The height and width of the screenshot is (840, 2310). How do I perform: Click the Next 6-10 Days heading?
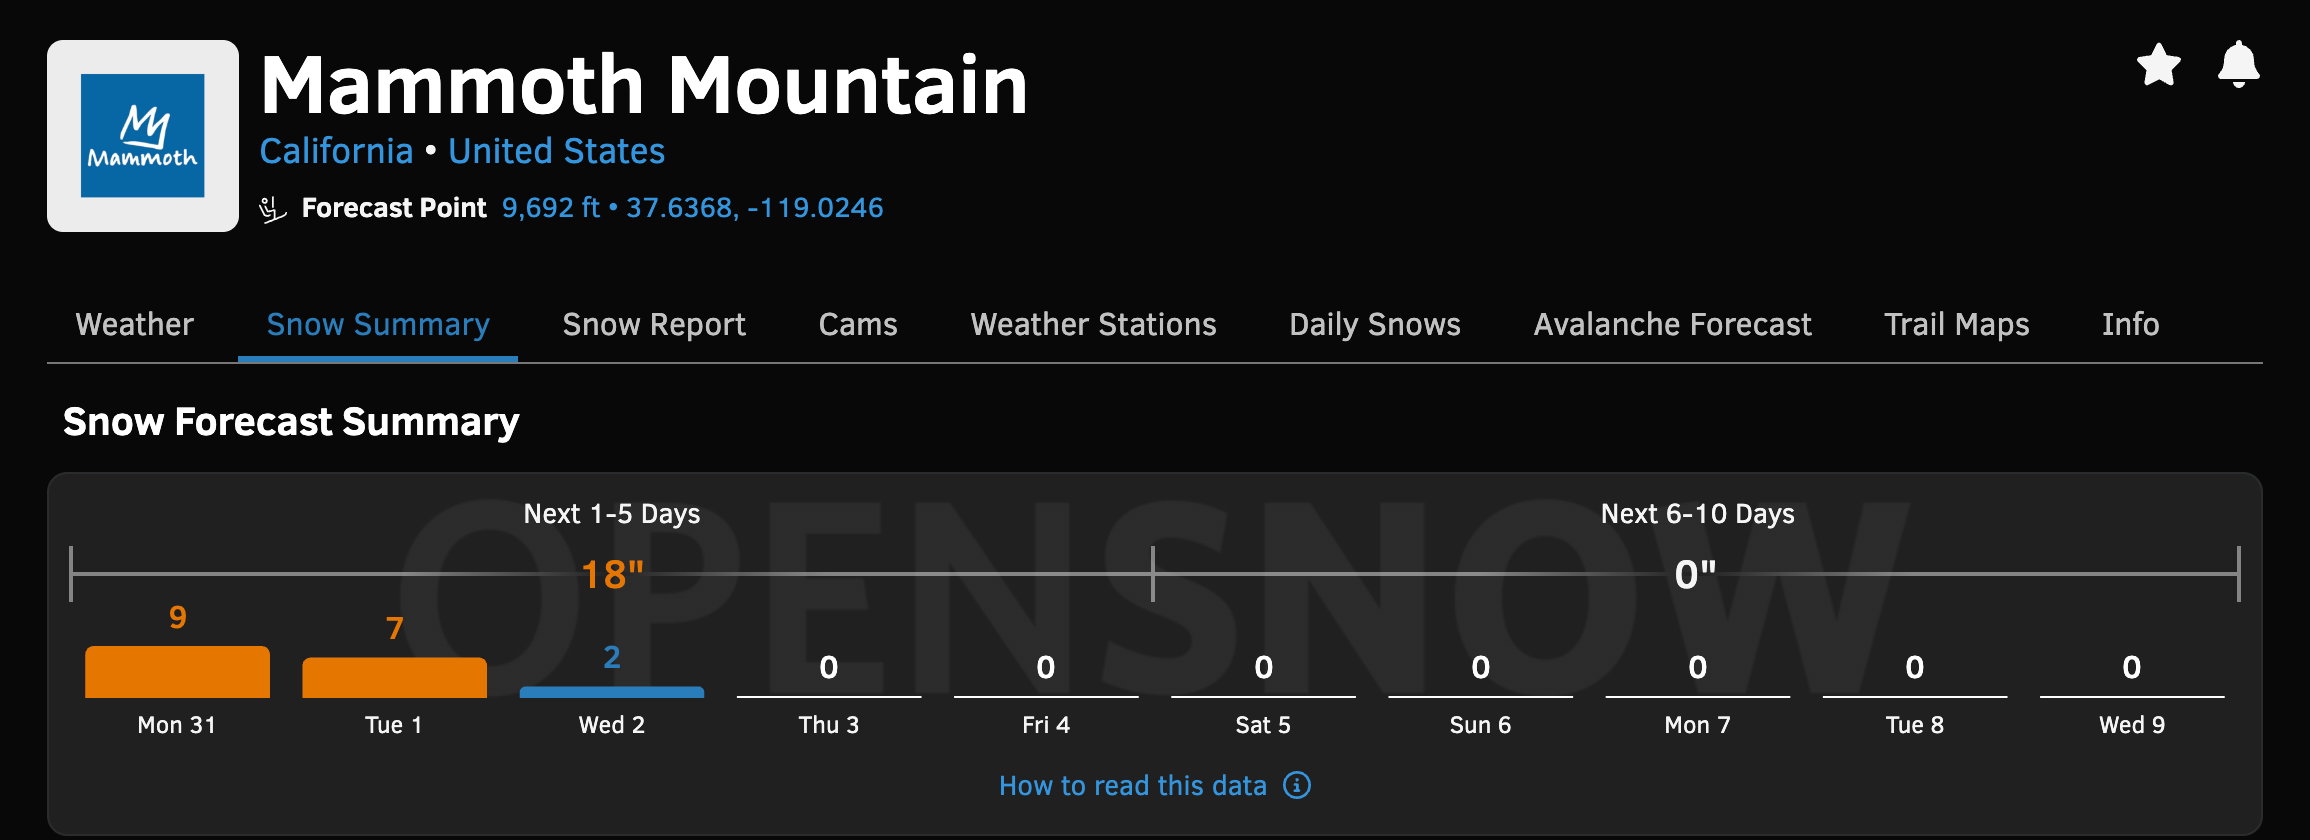pyautogui.click(x=1697, y=514)
